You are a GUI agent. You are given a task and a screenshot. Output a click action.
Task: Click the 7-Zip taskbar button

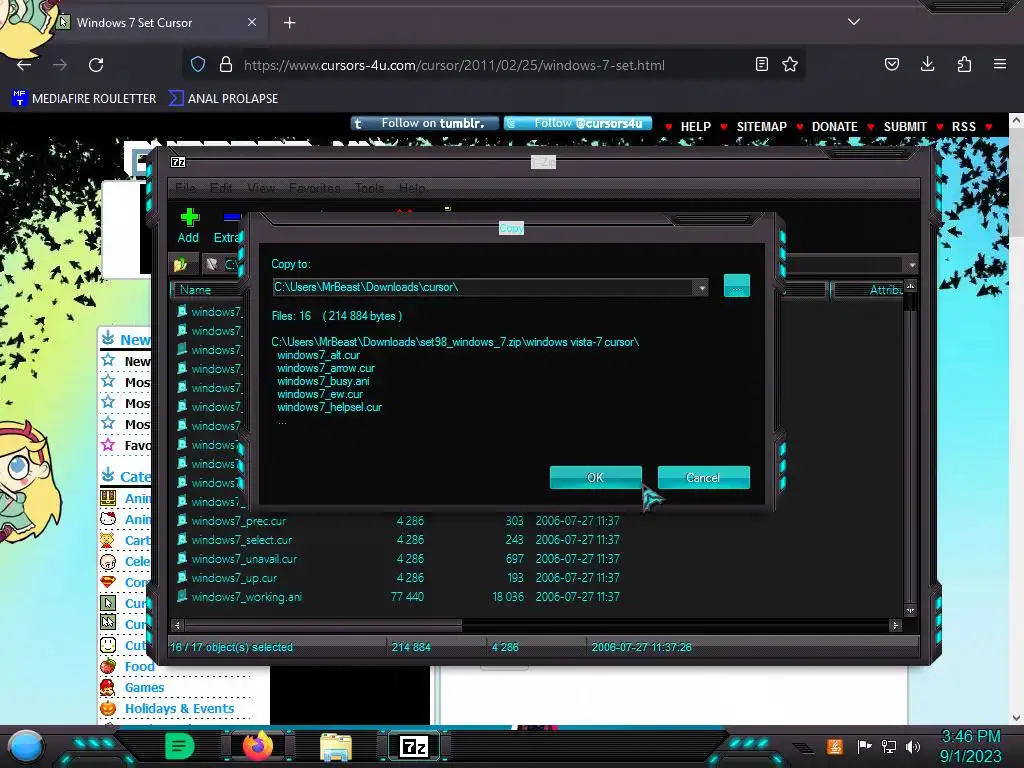pyautogui.click(x=413, y=746)
